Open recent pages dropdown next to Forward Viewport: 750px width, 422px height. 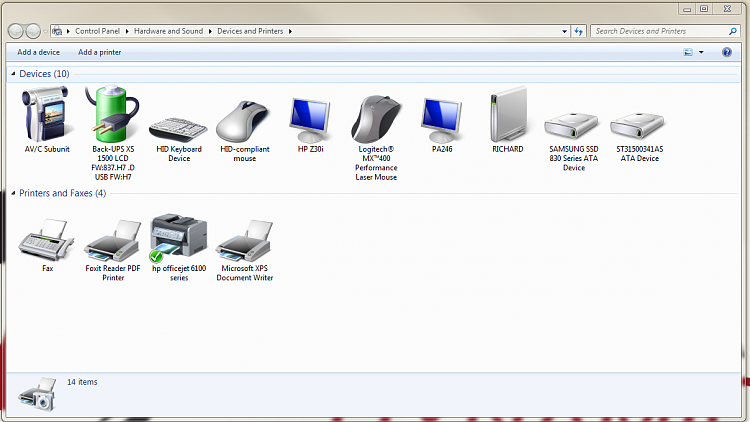tap(45, 32)
